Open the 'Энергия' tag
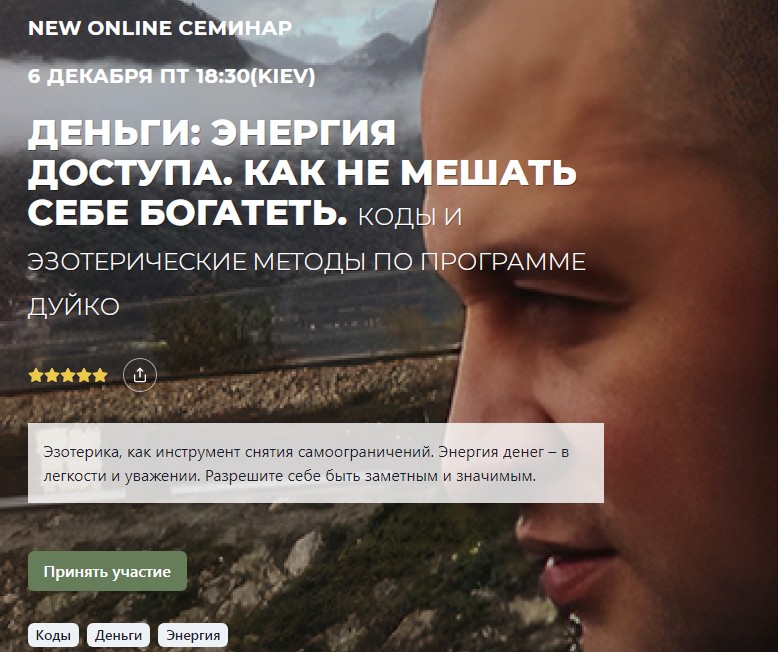This screenshot has width=778, height=652. click(x=193, y=635)
